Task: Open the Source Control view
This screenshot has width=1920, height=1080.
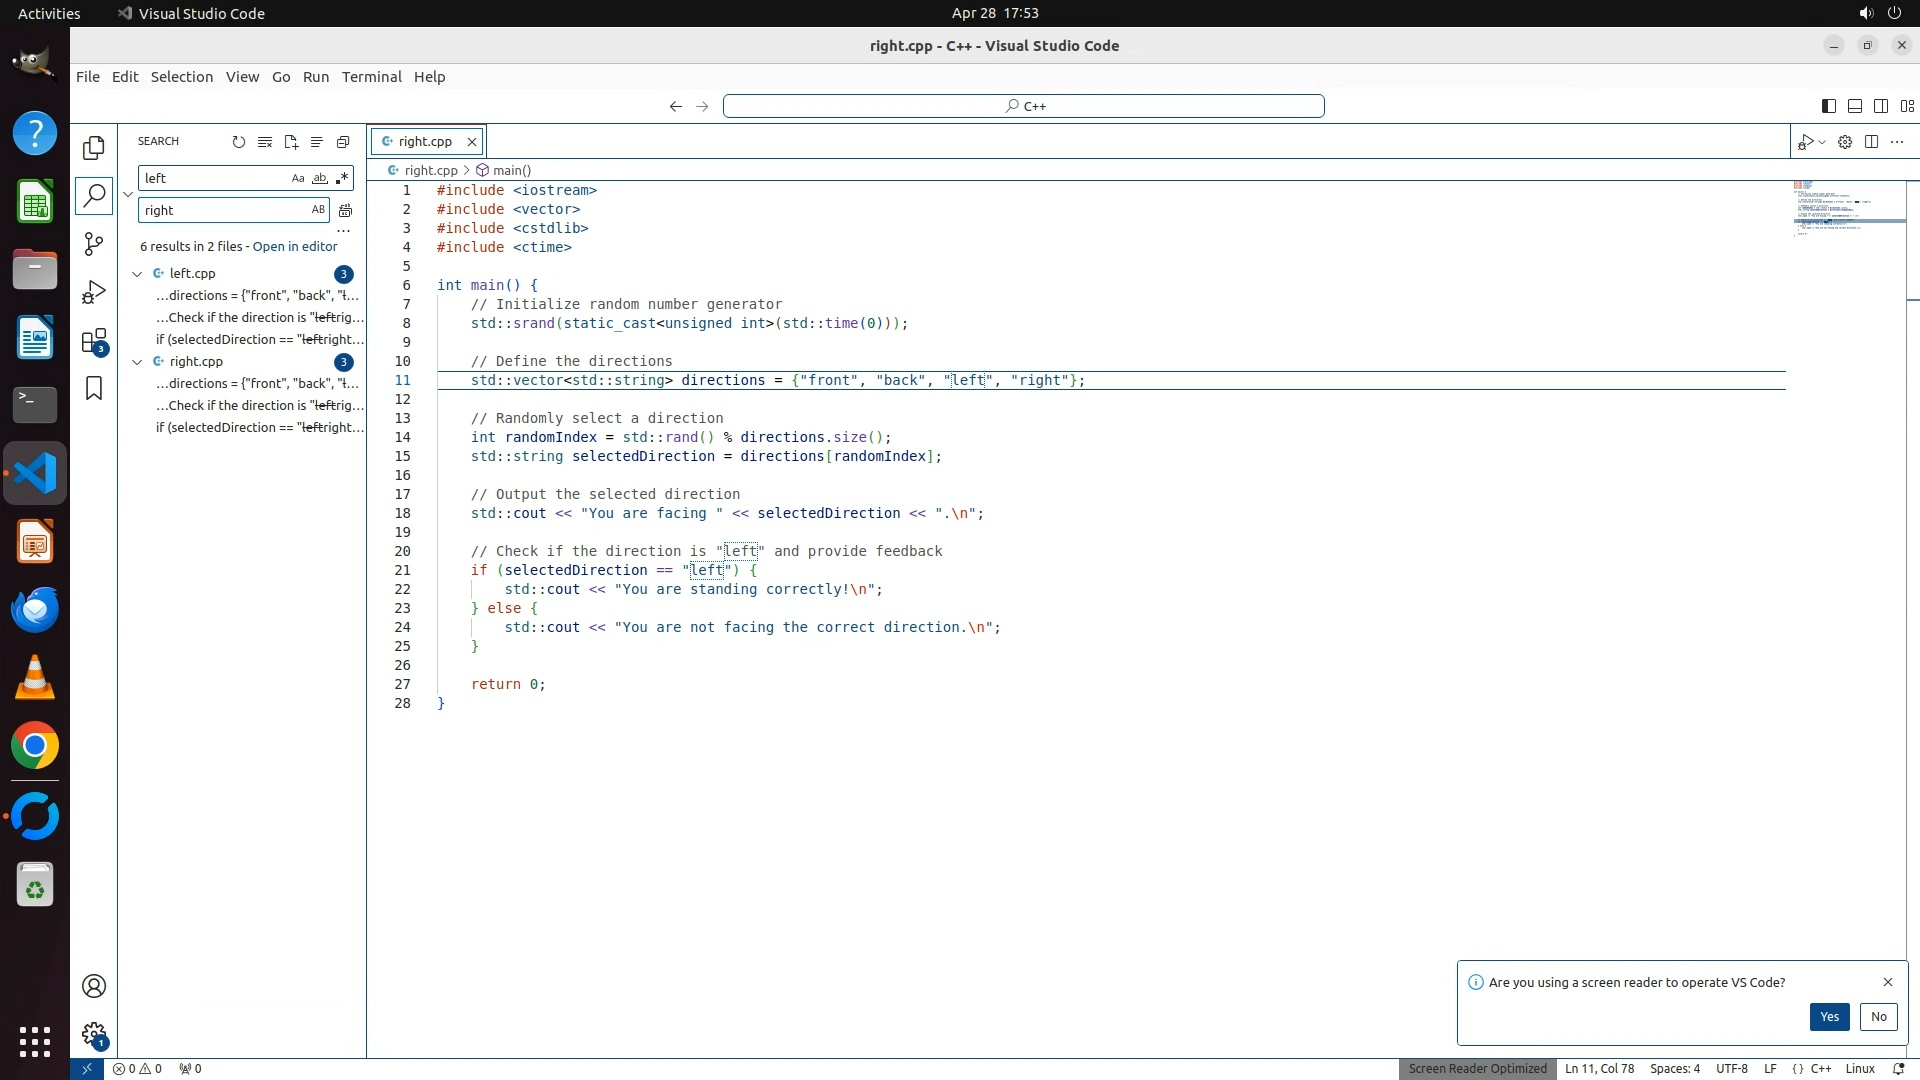Action: 94,244
